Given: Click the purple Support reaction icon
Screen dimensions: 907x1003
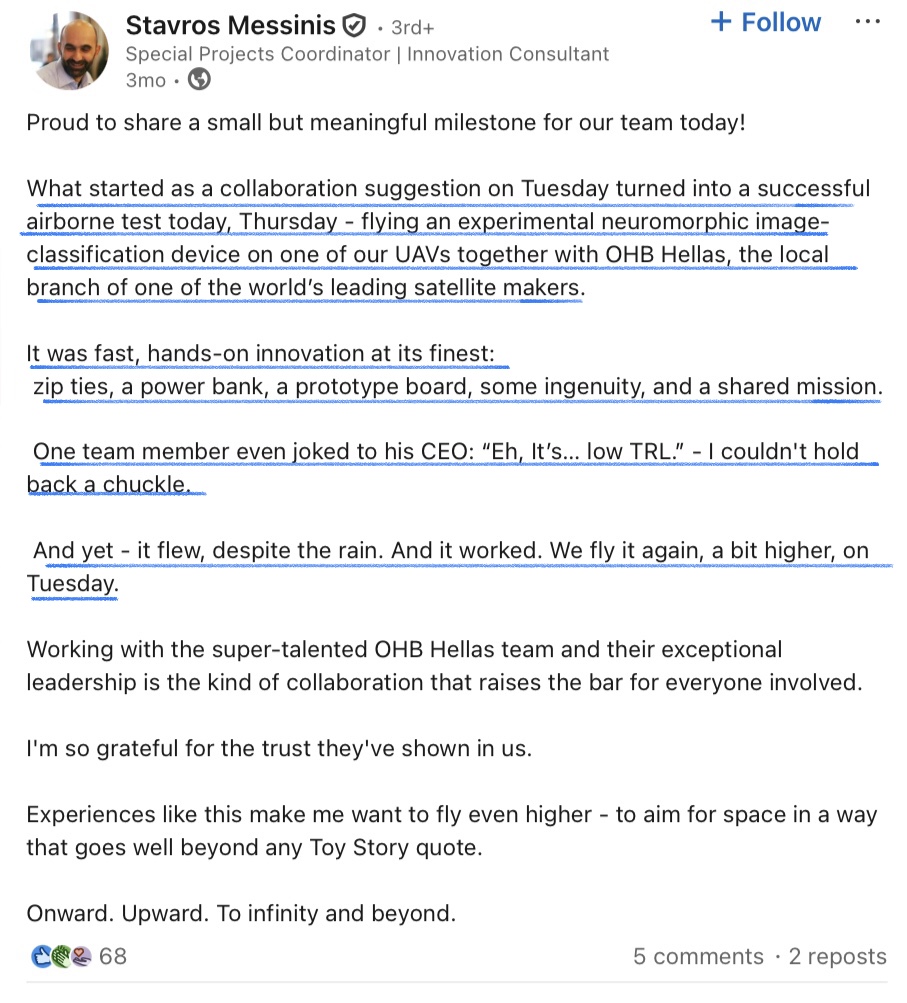Looking at the screenshot, I should point(81,957).
